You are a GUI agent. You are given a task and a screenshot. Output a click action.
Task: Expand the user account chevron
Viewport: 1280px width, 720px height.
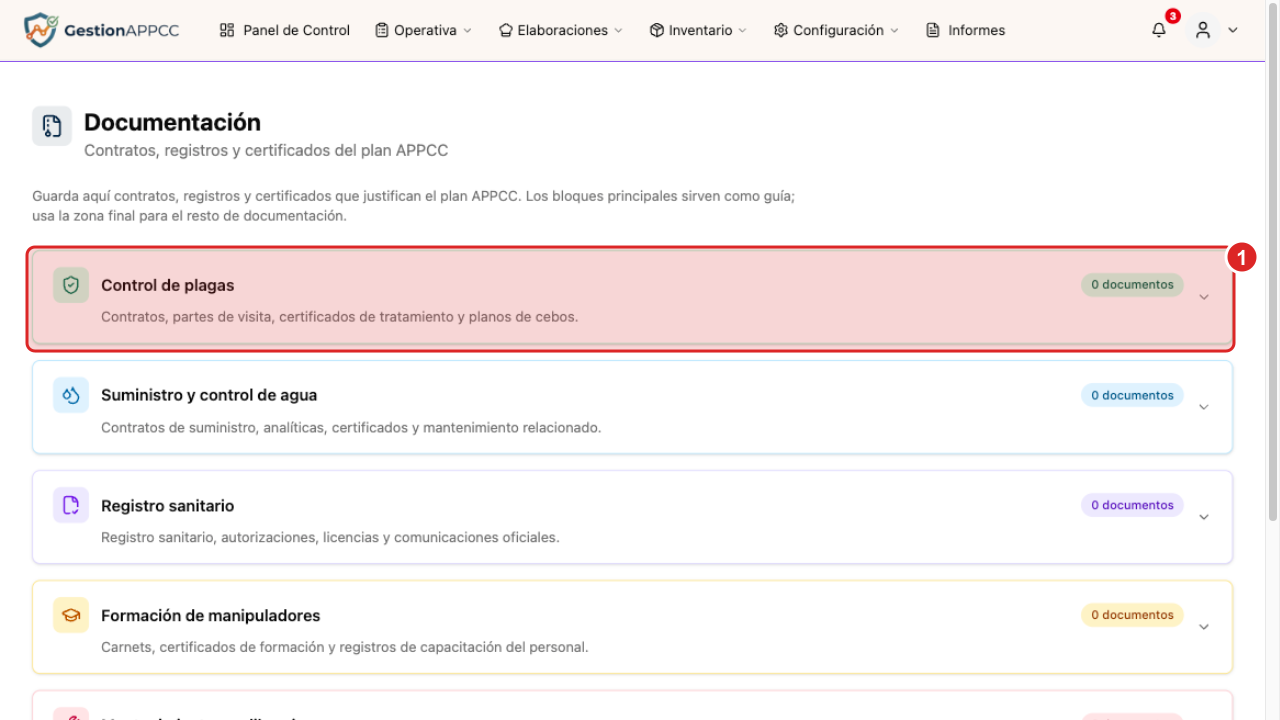pyautogui.click(x=1233, y=30)
